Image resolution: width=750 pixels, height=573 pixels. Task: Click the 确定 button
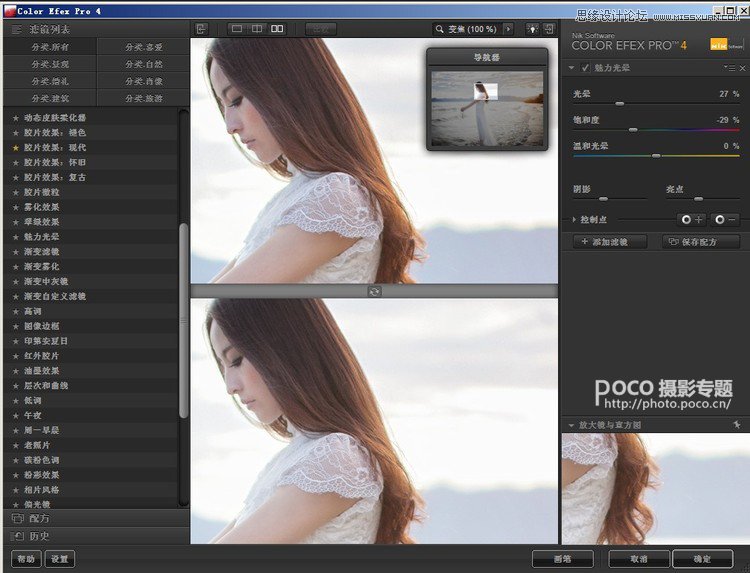pos(702,559)
